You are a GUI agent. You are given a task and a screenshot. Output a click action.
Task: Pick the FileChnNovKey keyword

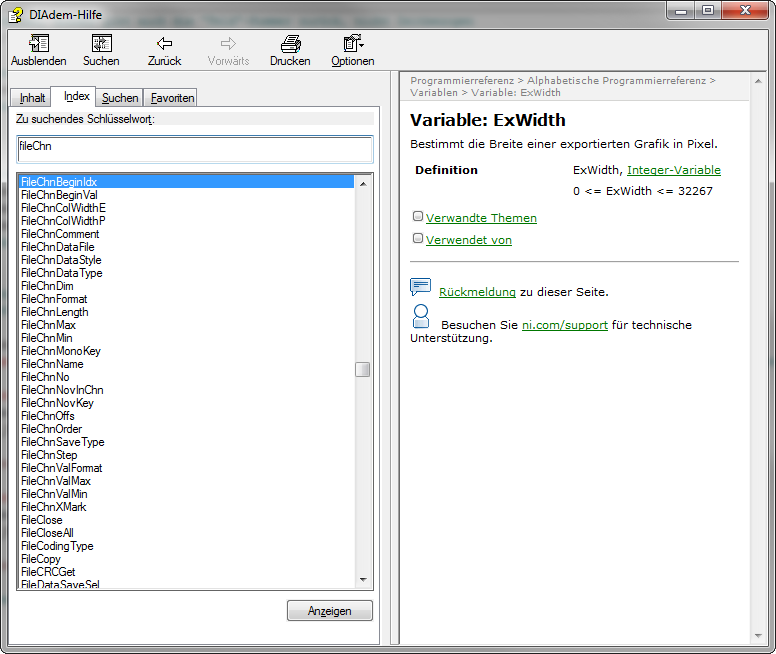click(57, 402)
